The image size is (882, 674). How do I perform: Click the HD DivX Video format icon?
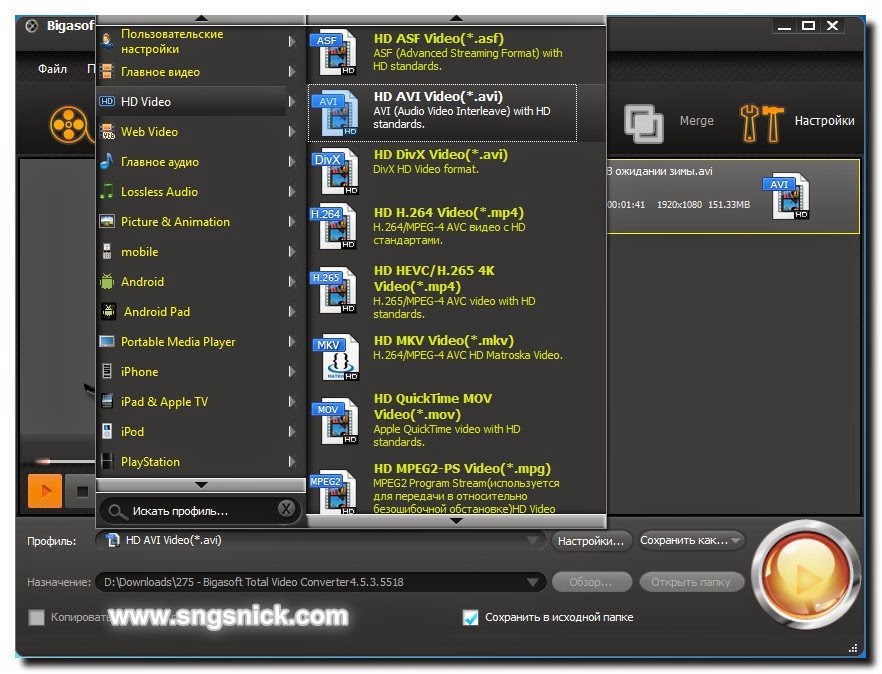point(335,172)
